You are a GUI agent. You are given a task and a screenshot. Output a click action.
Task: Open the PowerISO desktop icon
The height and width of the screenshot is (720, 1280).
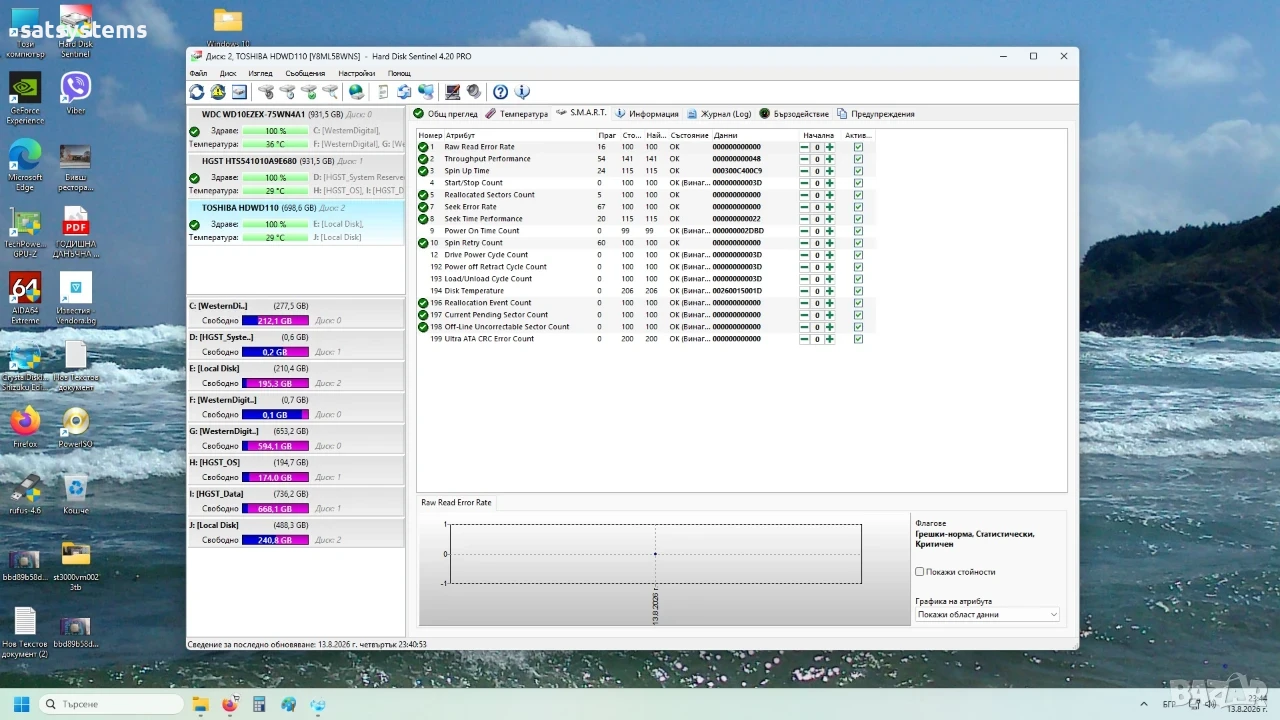76,427
